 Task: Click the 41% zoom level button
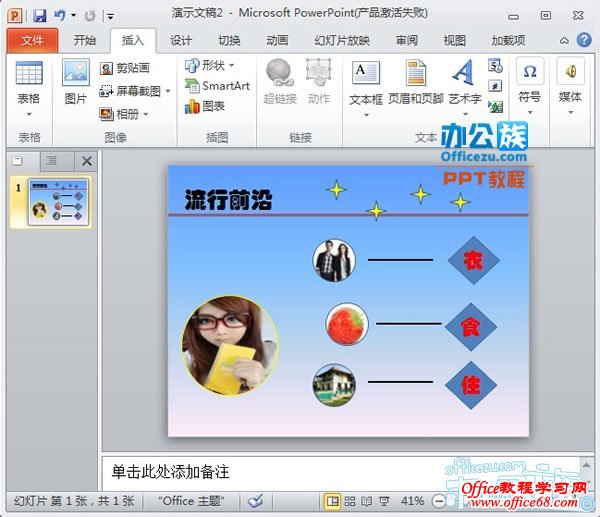412,500
